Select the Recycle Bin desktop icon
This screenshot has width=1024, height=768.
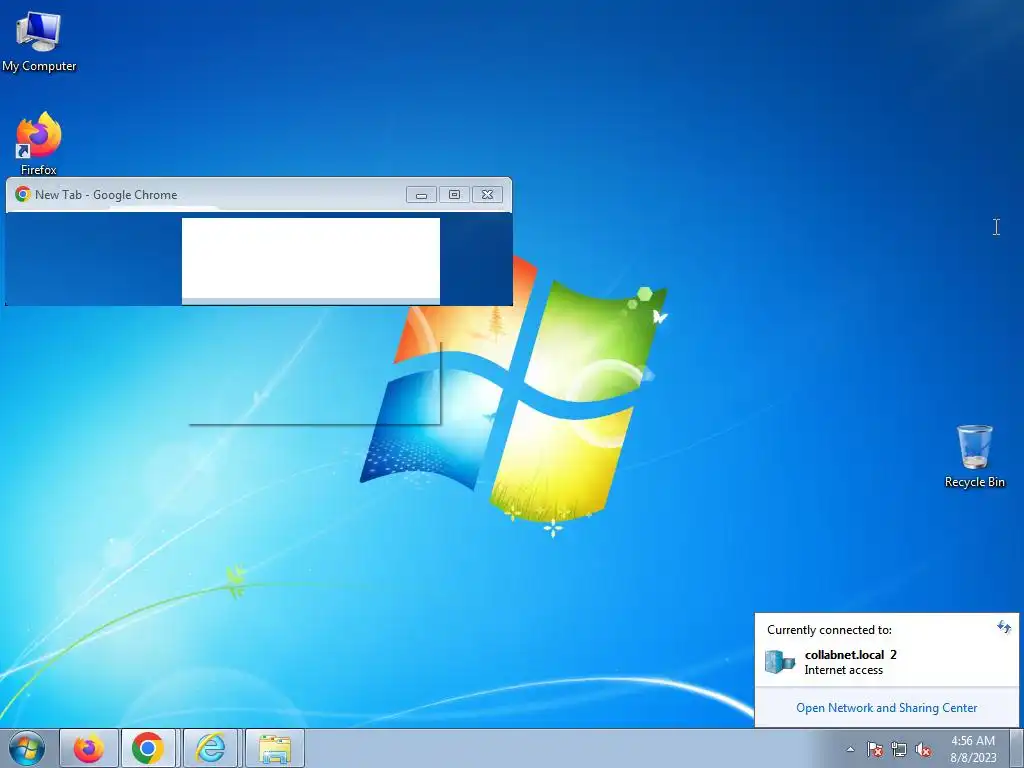(974, 456)
